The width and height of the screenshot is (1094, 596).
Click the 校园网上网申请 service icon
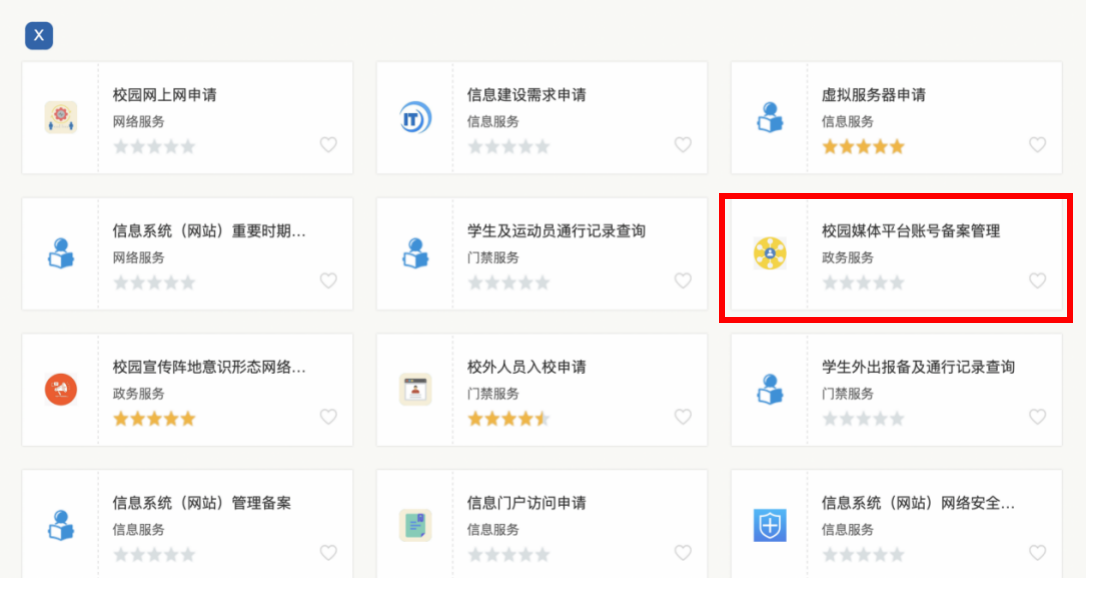coord(61,118)
